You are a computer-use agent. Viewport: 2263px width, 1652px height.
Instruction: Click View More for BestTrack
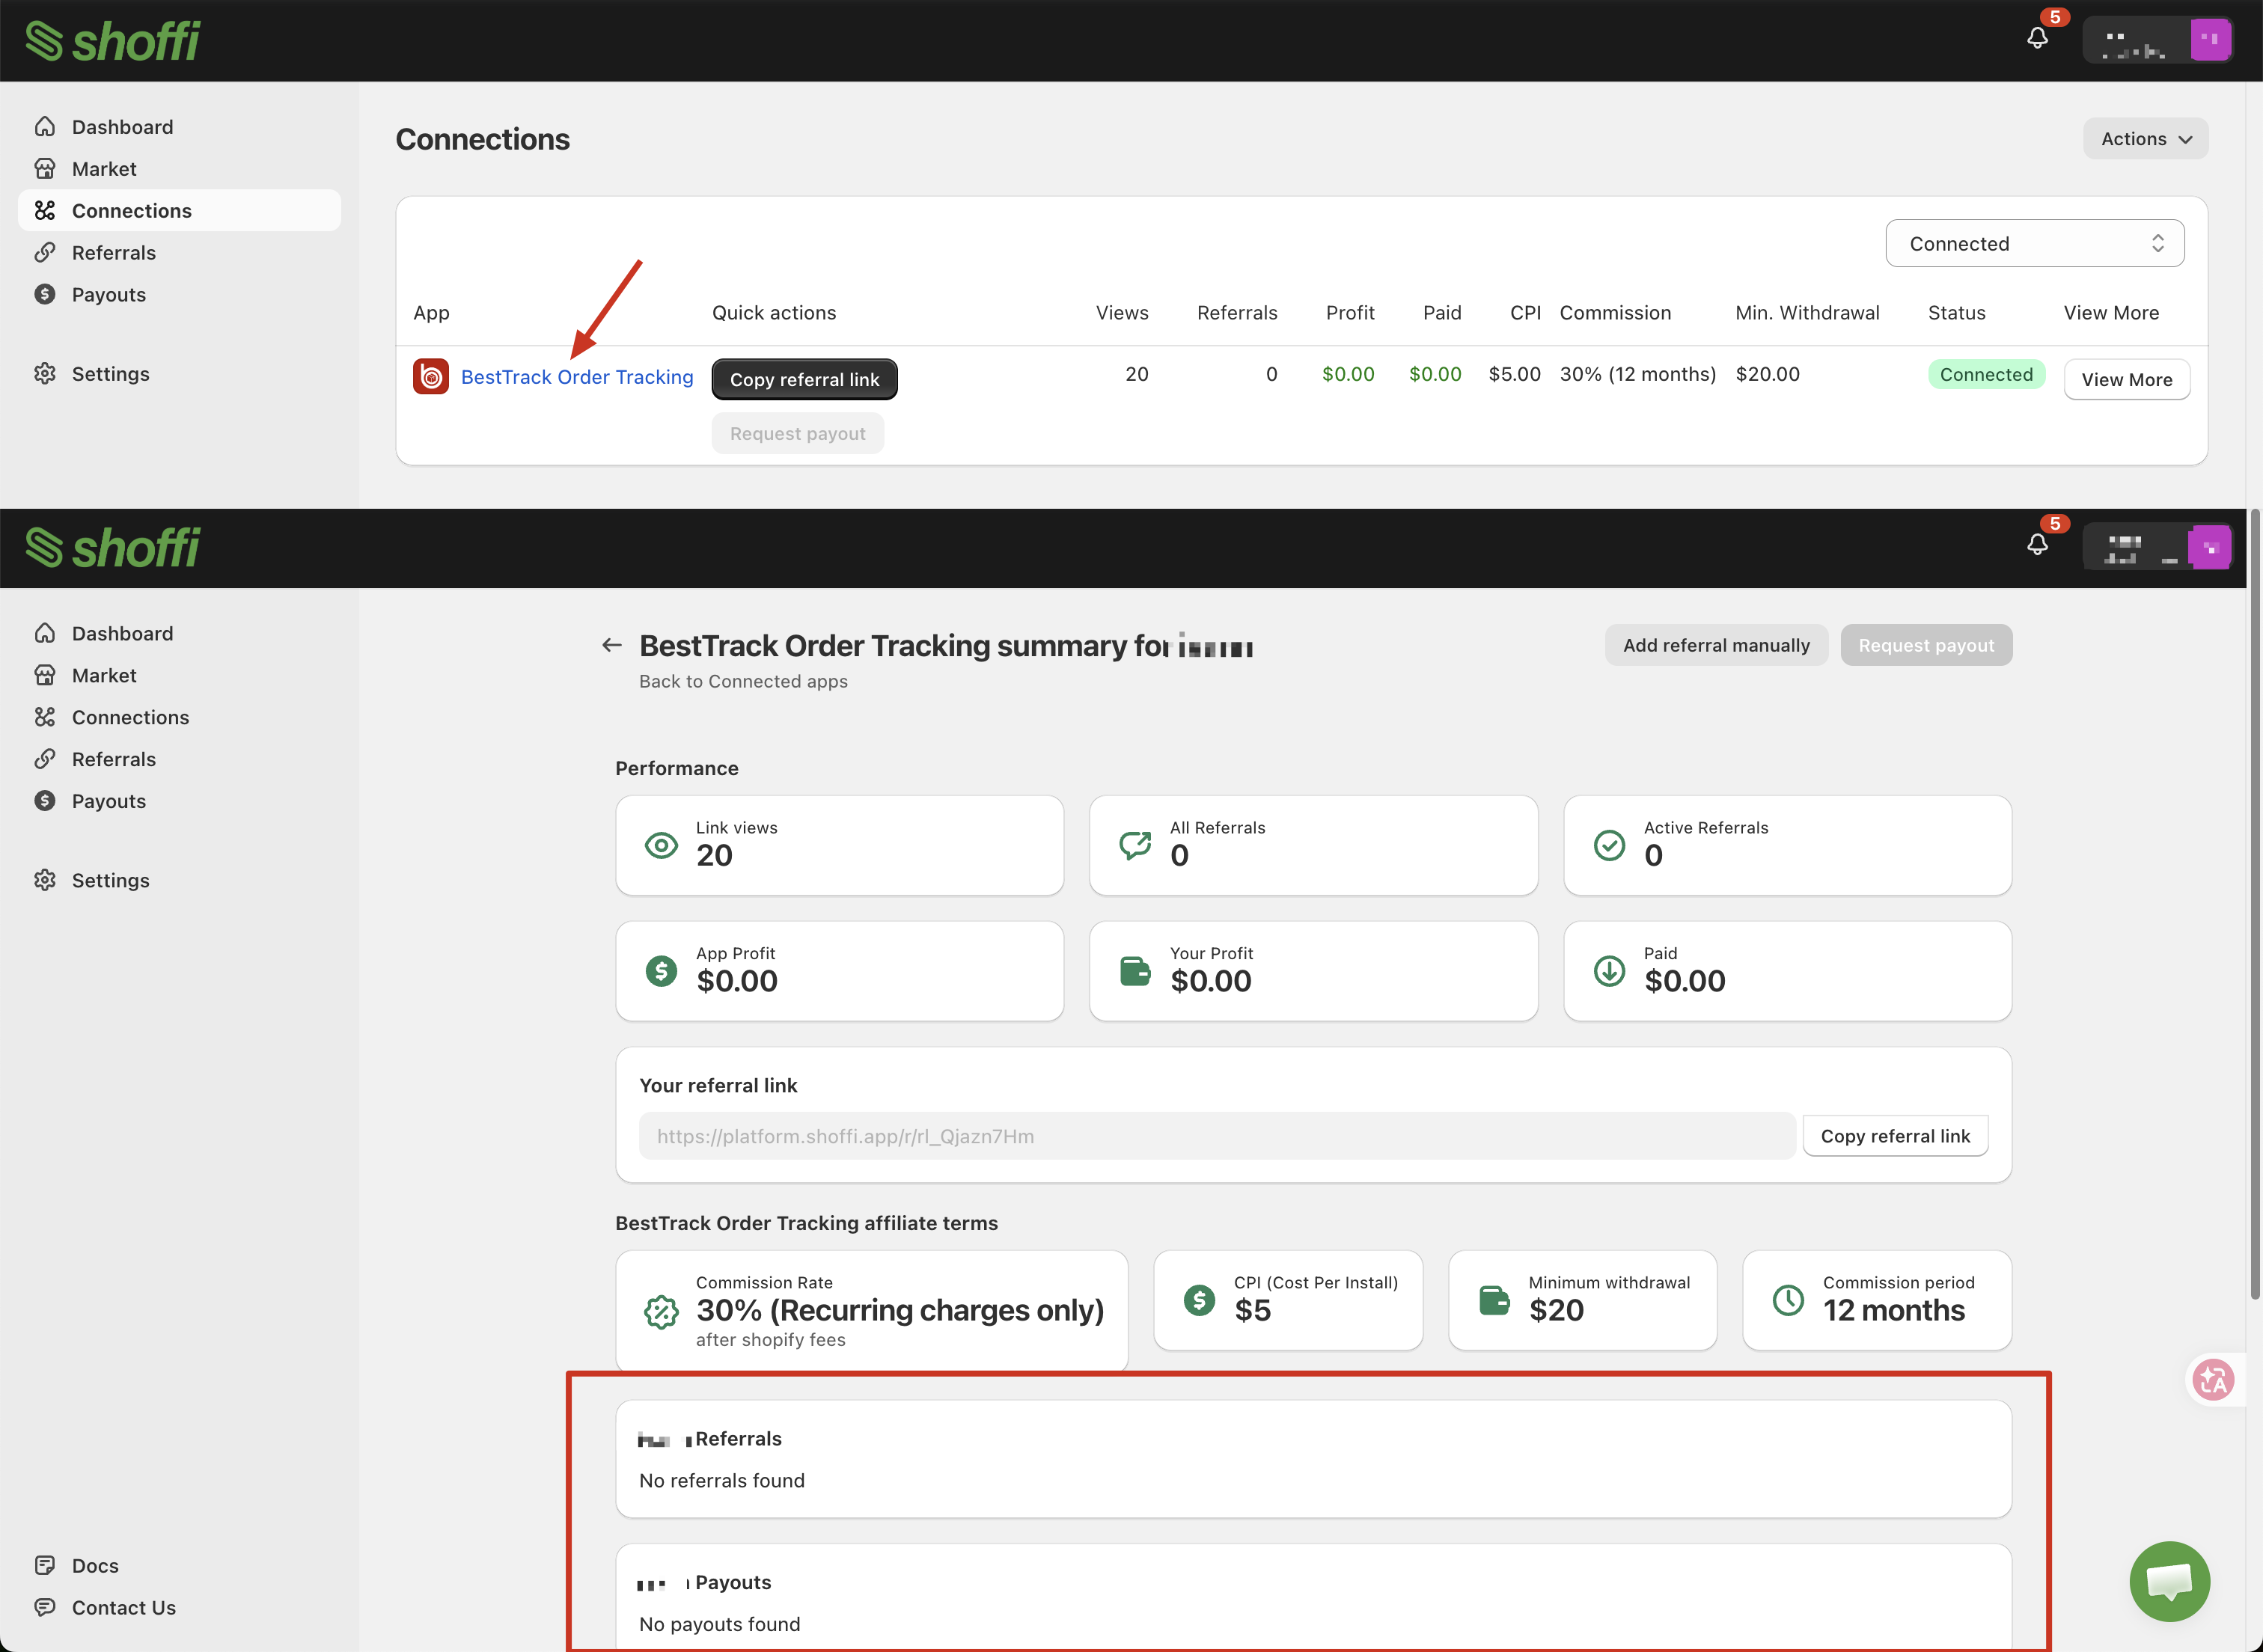[2126, 379]
